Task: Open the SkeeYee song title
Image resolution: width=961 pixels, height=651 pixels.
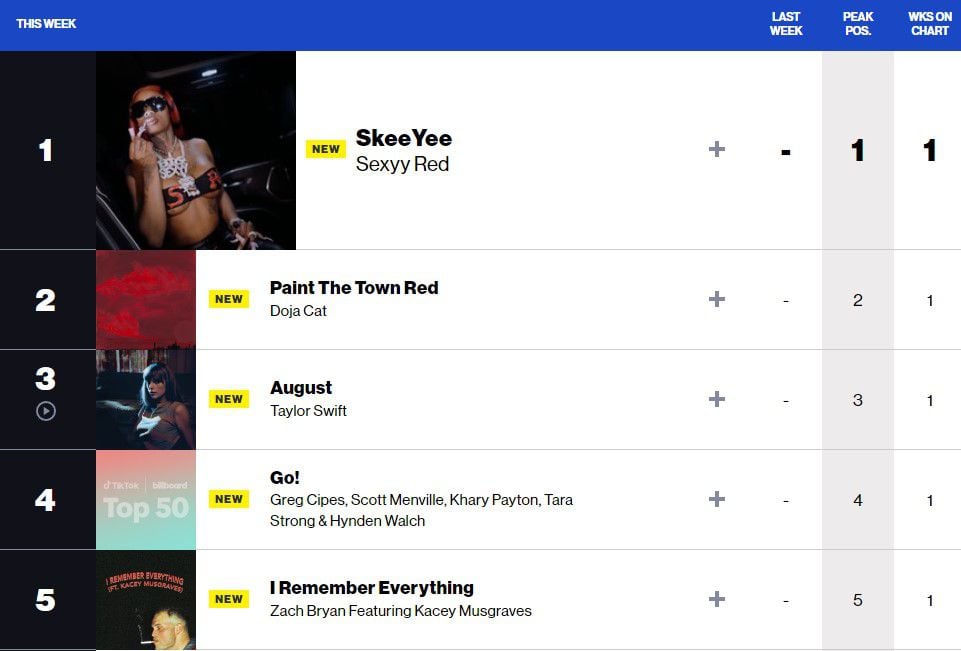Action: [x=404, y=138]
